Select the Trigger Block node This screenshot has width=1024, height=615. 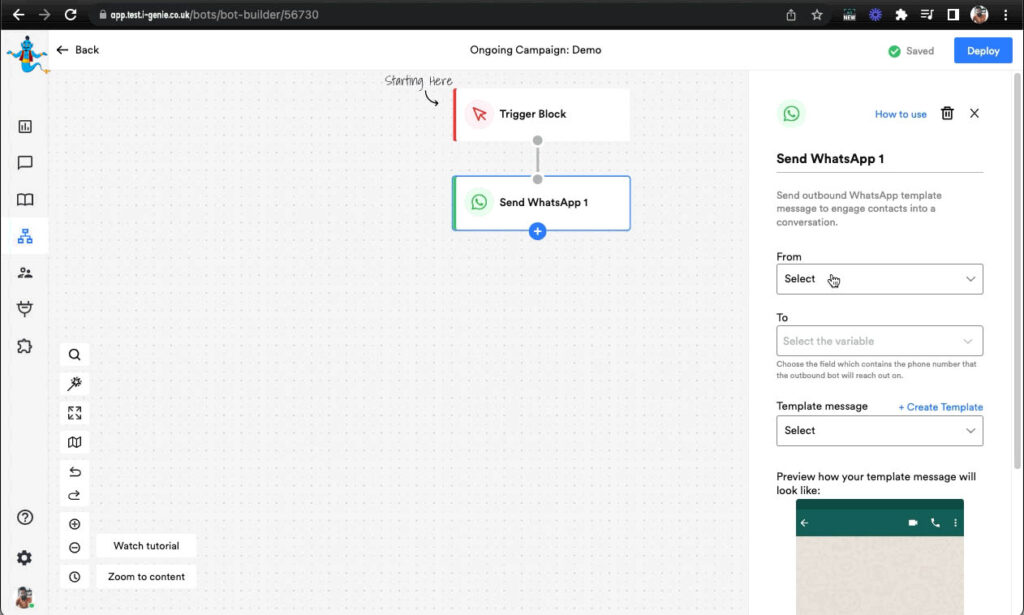541,114
